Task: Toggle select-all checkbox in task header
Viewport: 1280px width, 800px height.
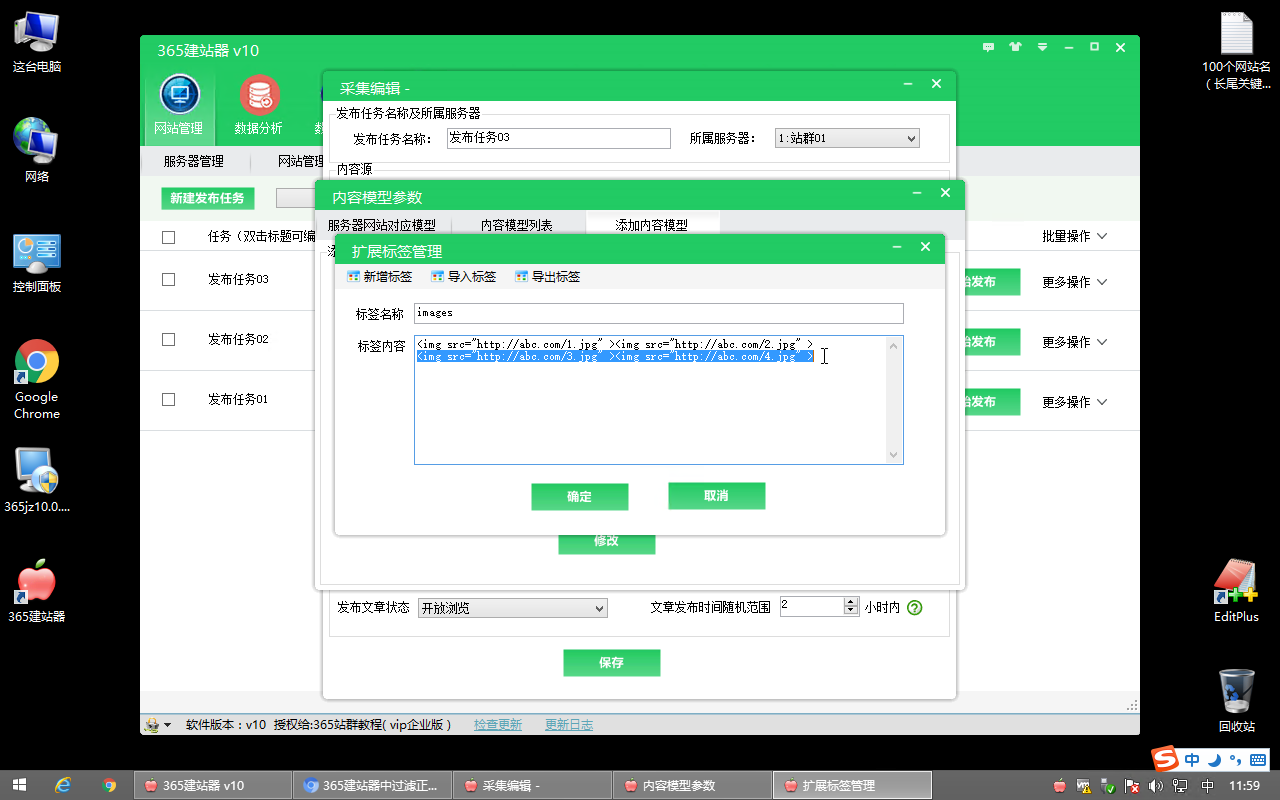Action: pyautogui.click(x=168, y=237)
